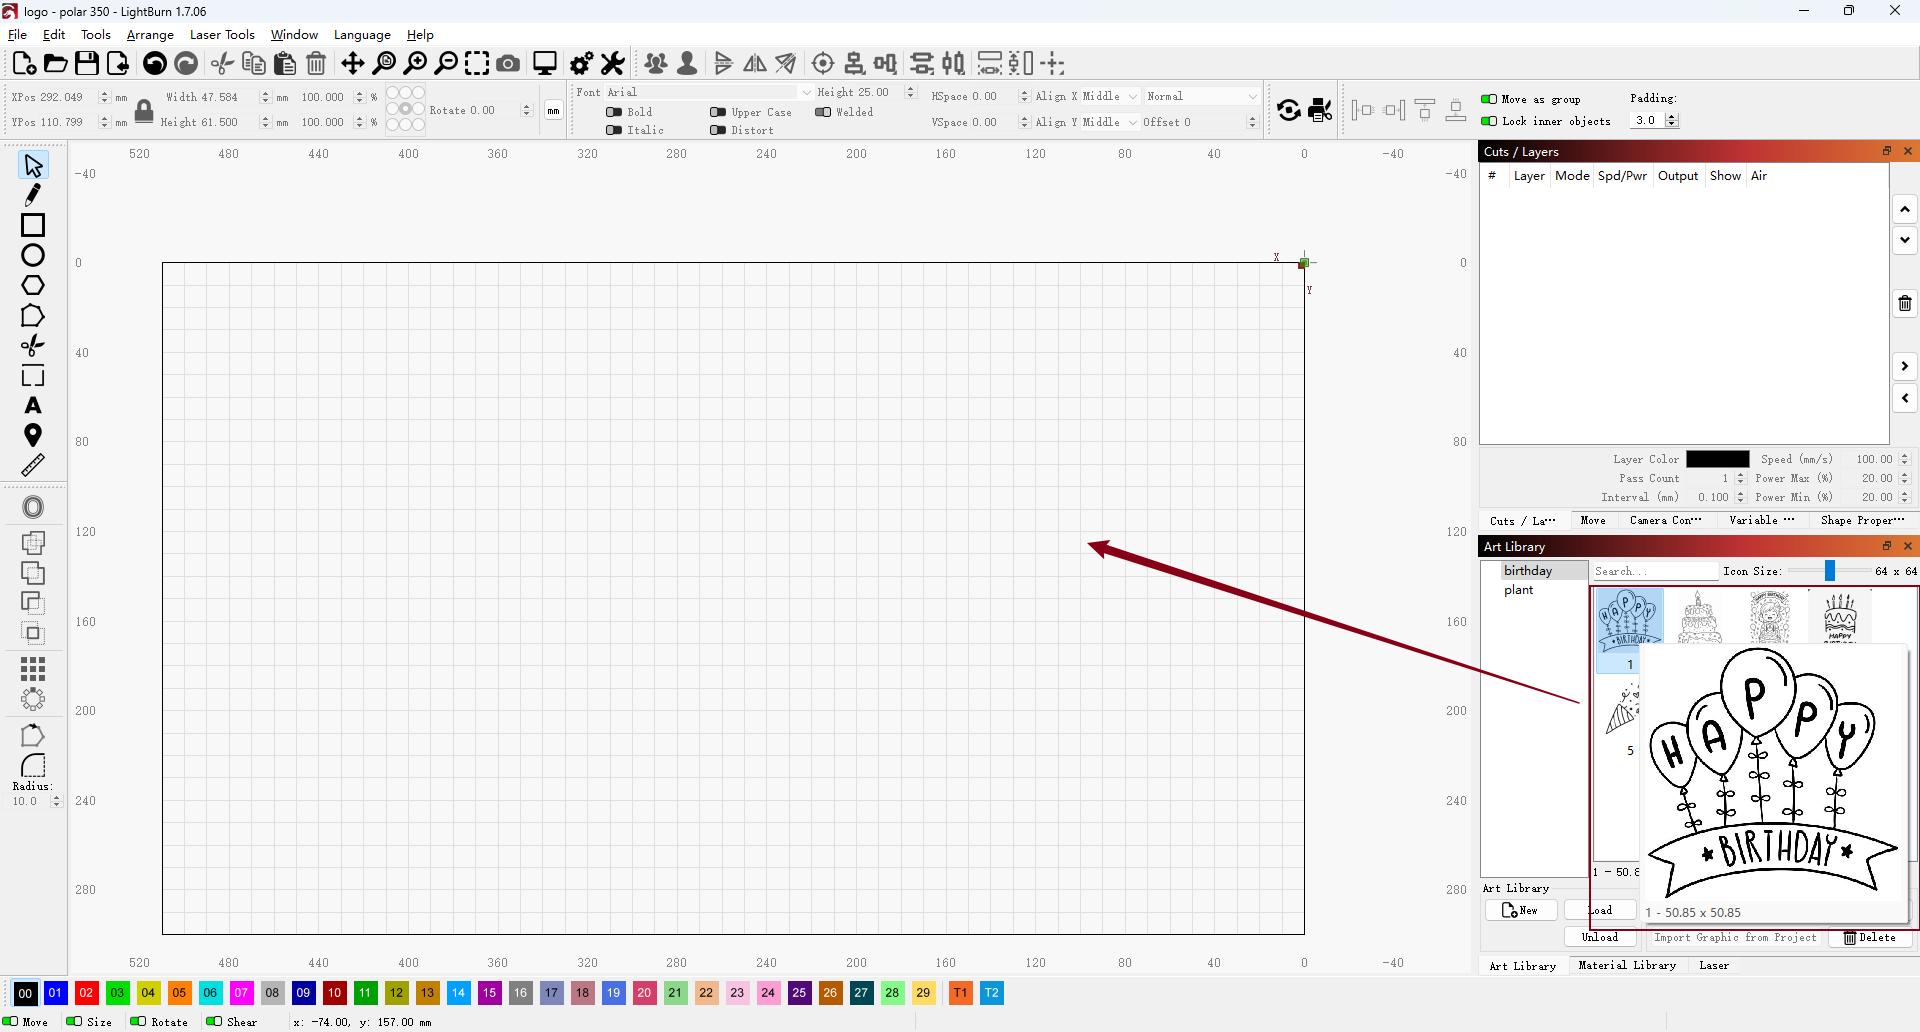Screen dimensions: 1920x1032
Task: Click the black Layer Color swatch
Action: 1718,459
